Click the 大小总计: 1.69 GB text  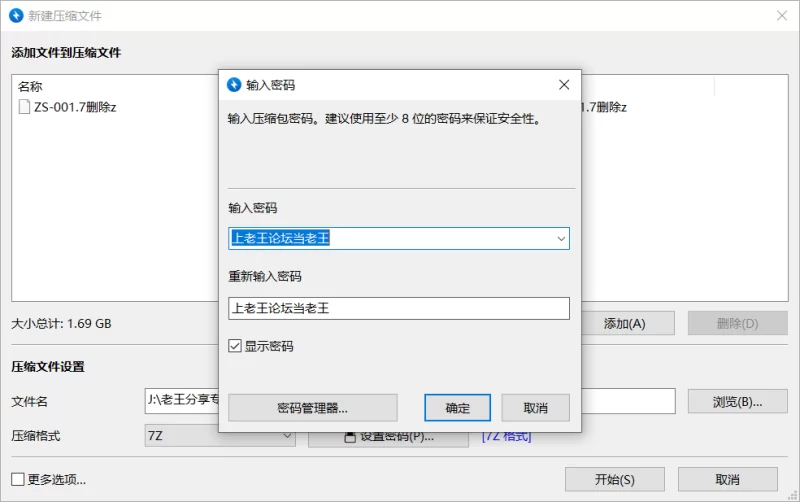click(61, 323)
